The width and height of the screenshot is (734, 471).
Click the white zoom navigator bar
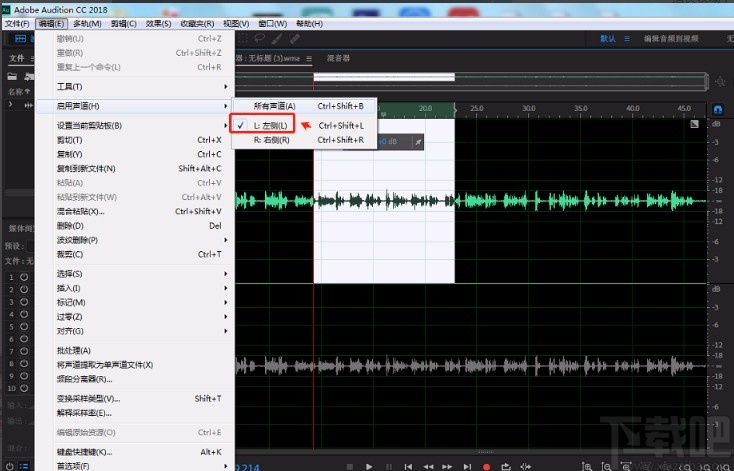pos(384,77)
